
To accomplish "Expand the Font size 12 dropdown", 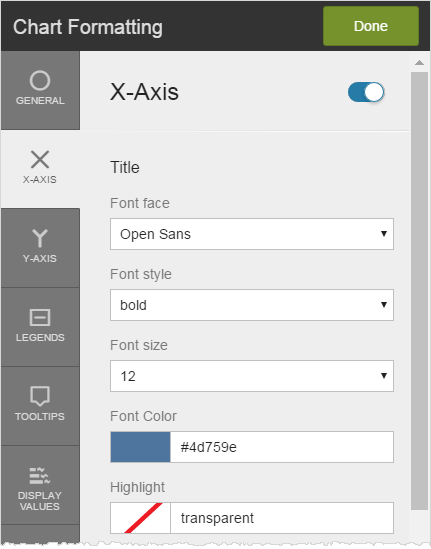I will pyautogui.click(x=252, y=376).
